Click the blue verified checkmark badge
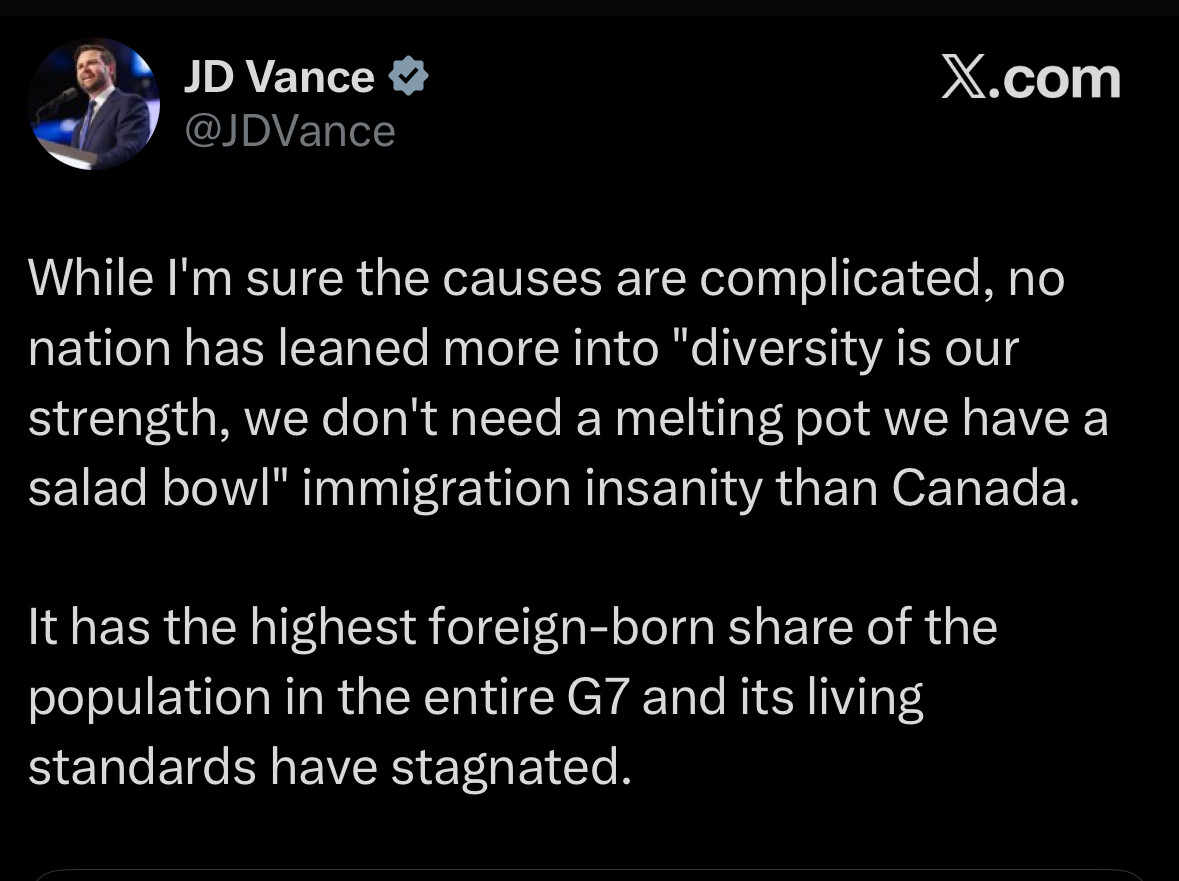 coord(408,77)
